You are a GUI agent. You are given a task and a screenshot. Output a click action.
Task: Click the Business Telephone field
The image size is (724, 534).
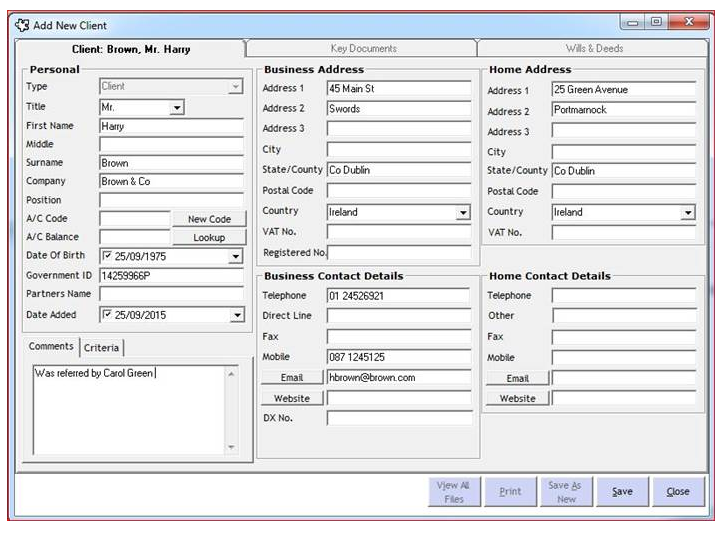pos(399,296)
